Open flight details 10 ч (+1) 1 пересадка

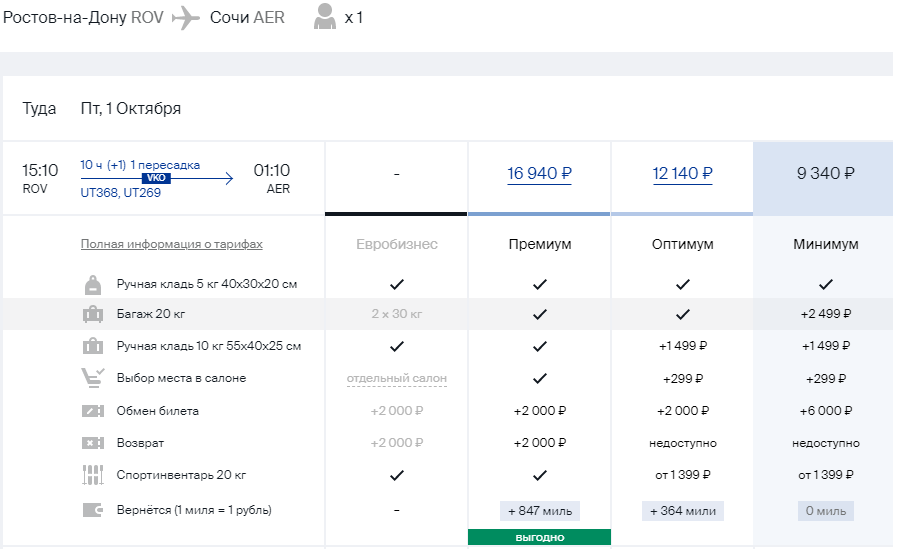[140, 165]
